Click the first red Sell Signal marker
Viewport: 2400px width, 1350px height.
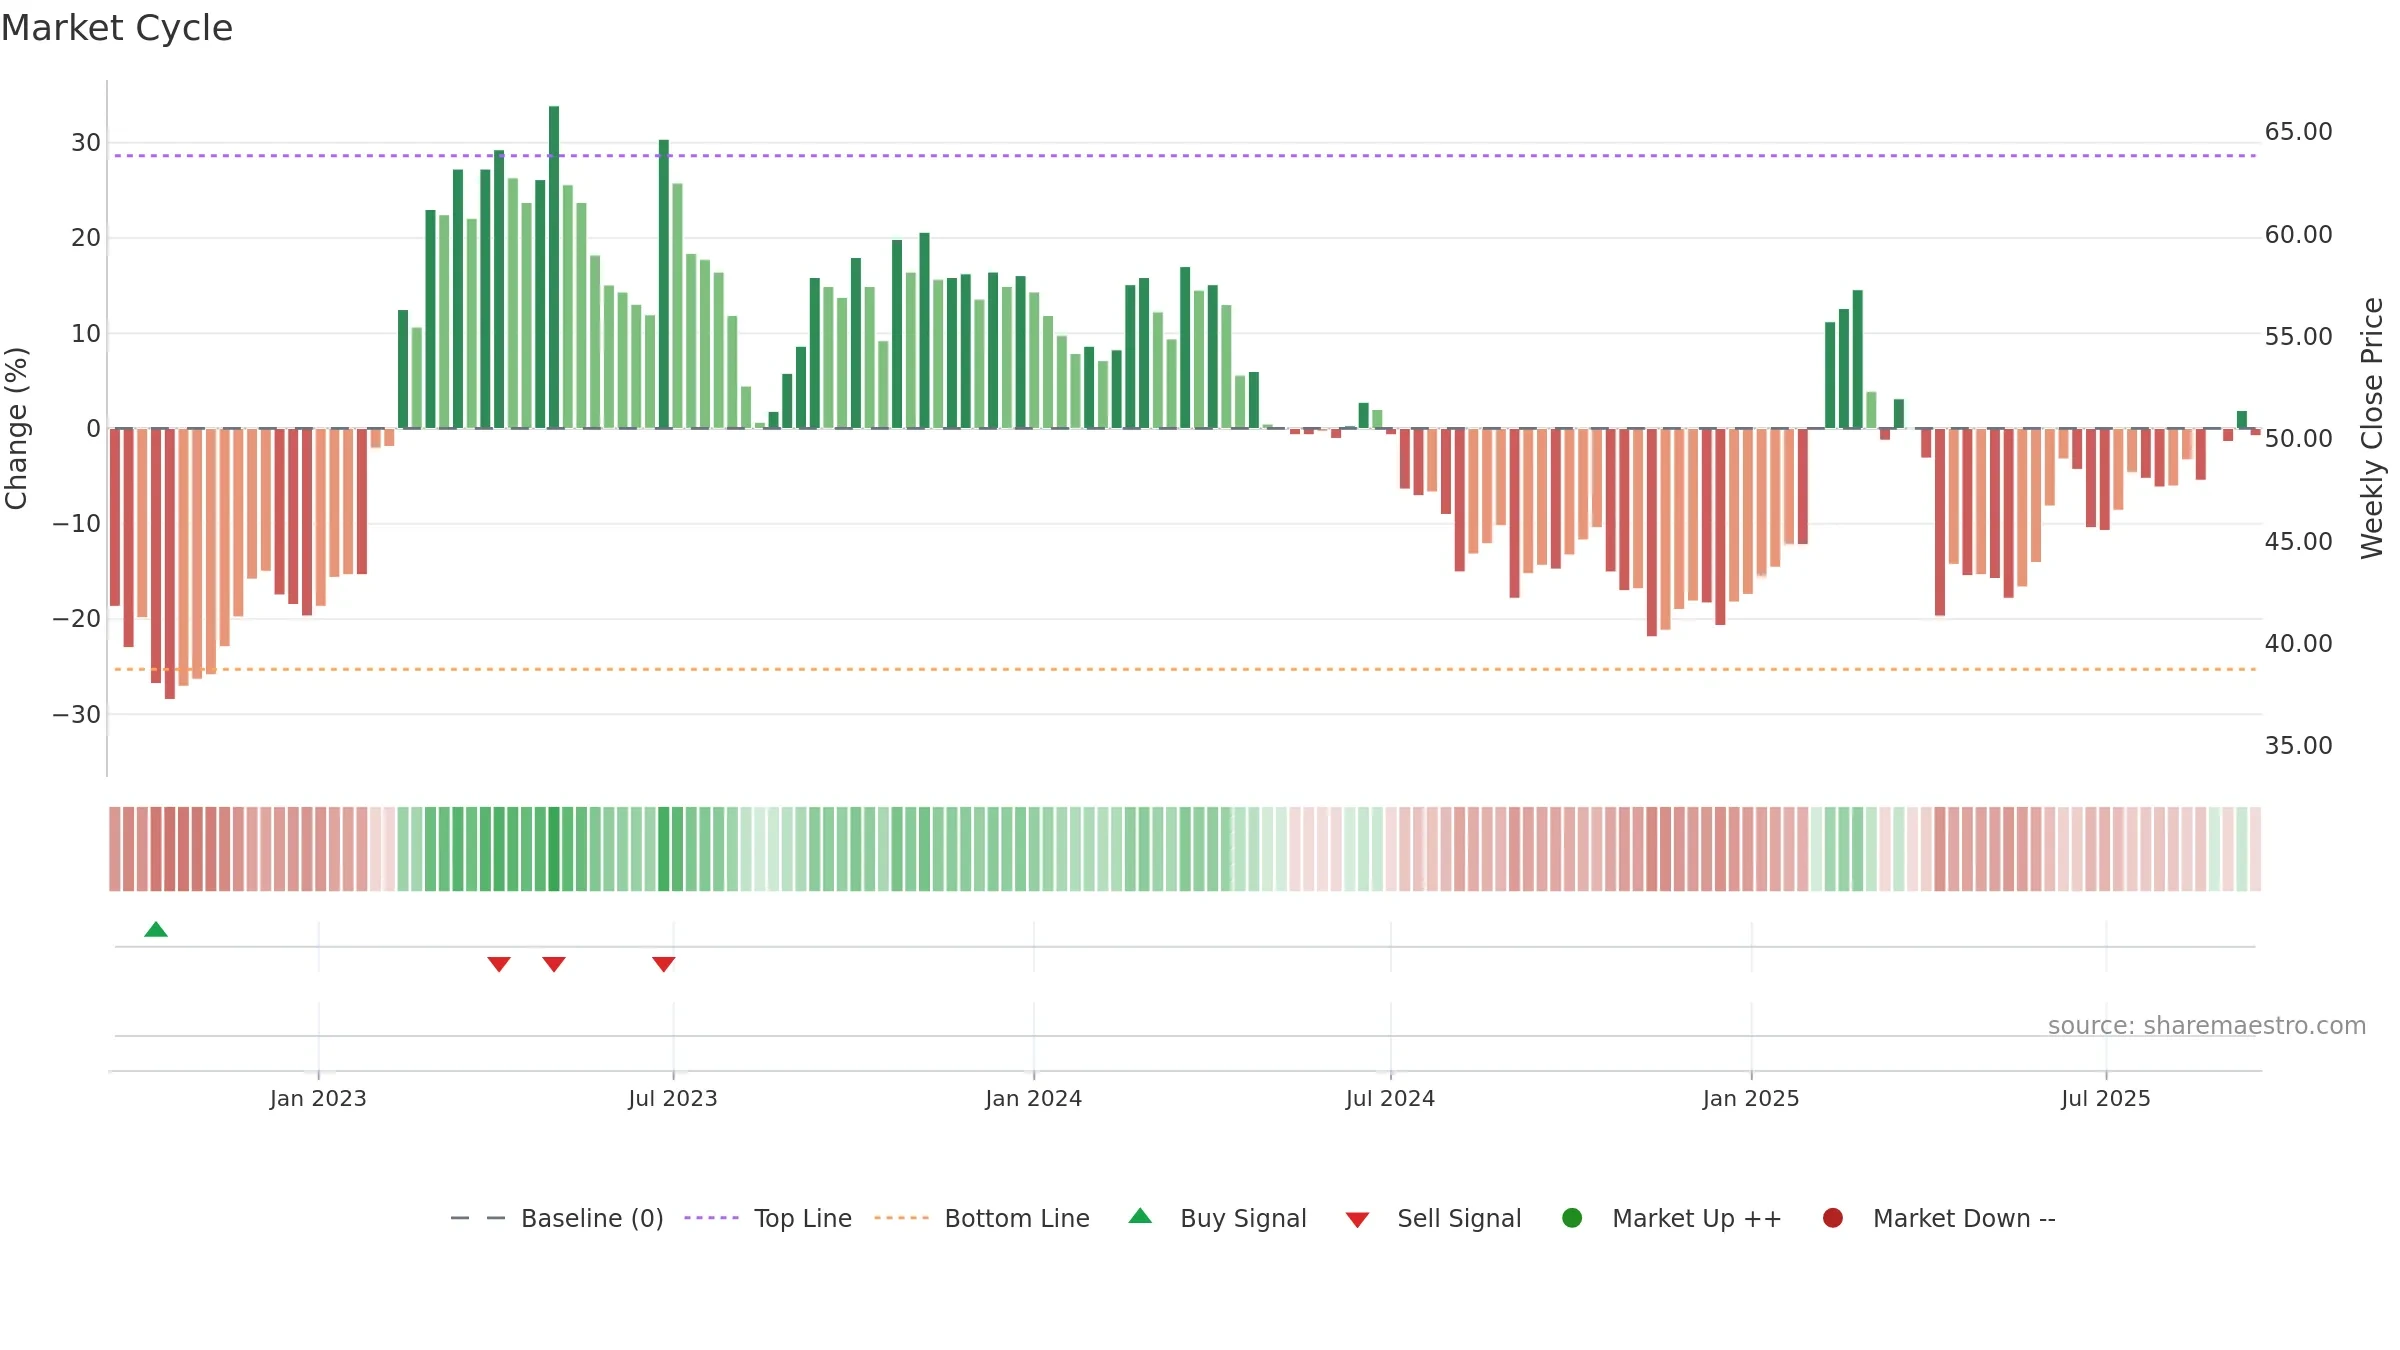pyautogui.click(x=499, y=964)
